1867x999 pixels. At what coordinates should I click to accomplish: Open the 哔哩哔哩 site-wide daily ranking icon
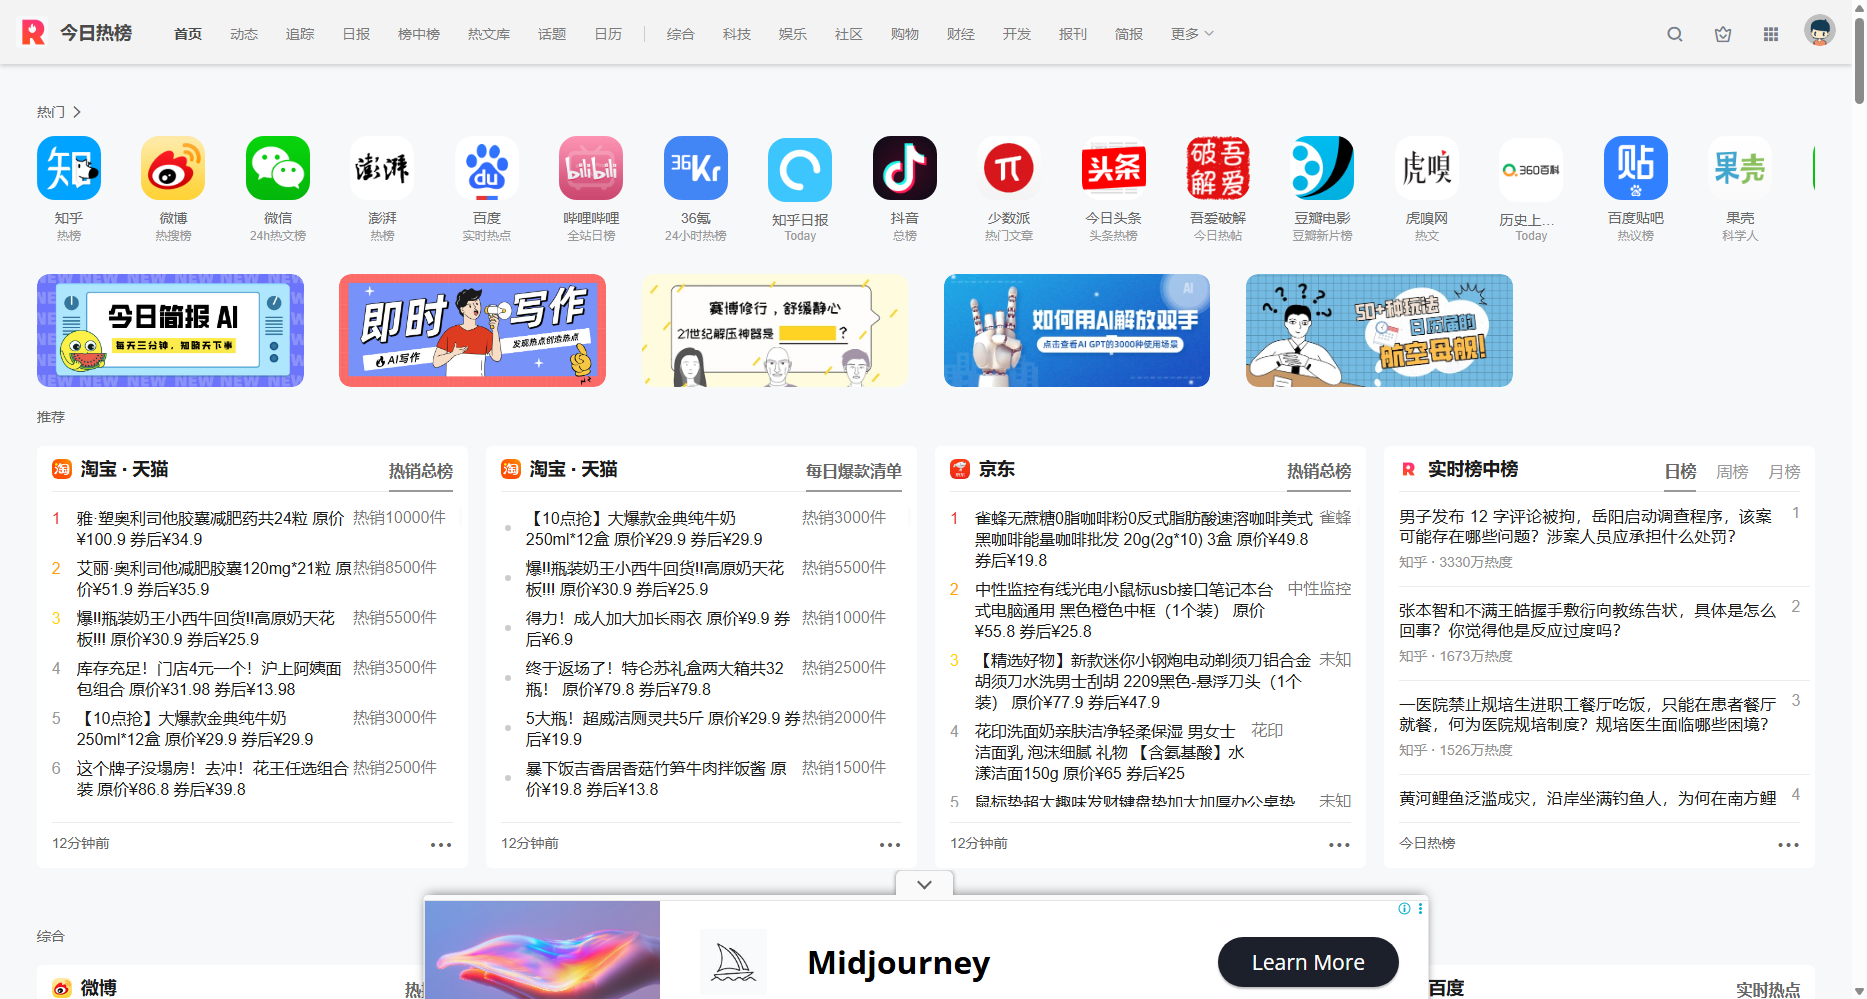pyautogui.click(x=591, y=168)
